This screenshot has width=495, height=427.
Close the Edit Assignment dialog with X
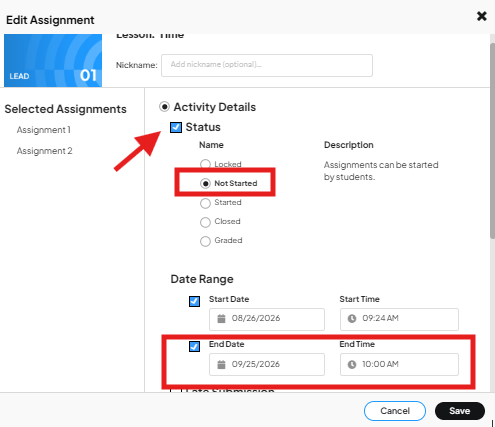(x=482, y=16)
